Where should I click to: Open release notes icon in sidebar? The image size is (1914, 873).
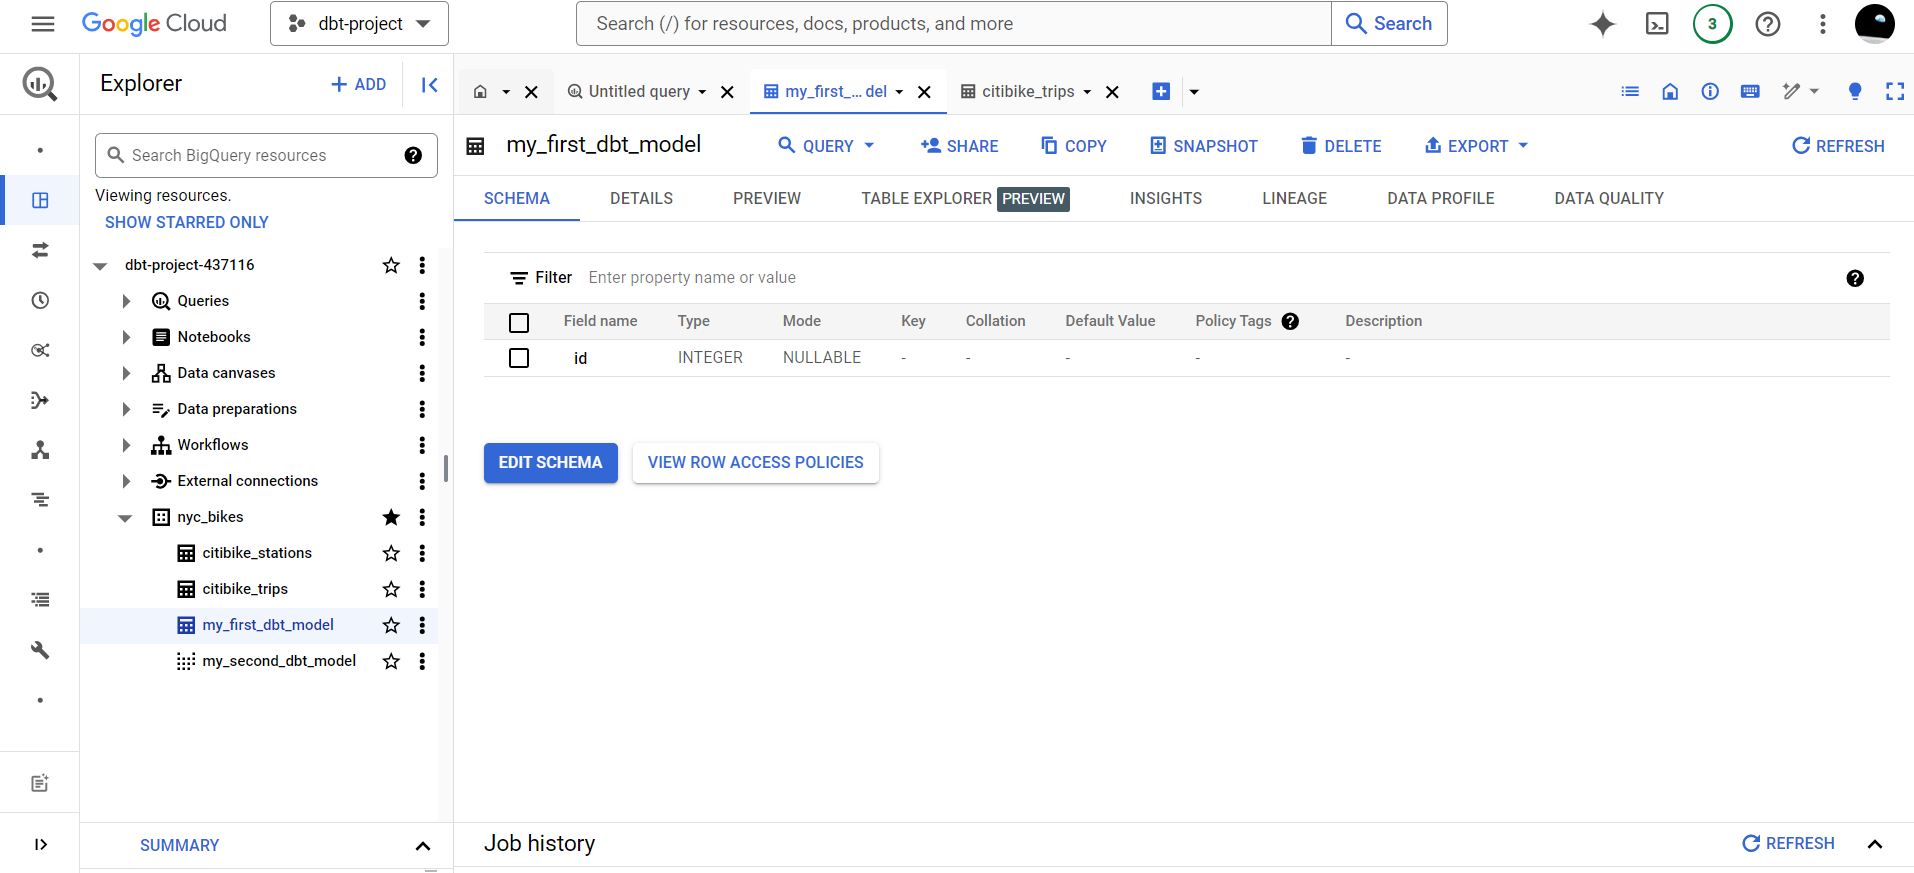(x=40, y=783)
